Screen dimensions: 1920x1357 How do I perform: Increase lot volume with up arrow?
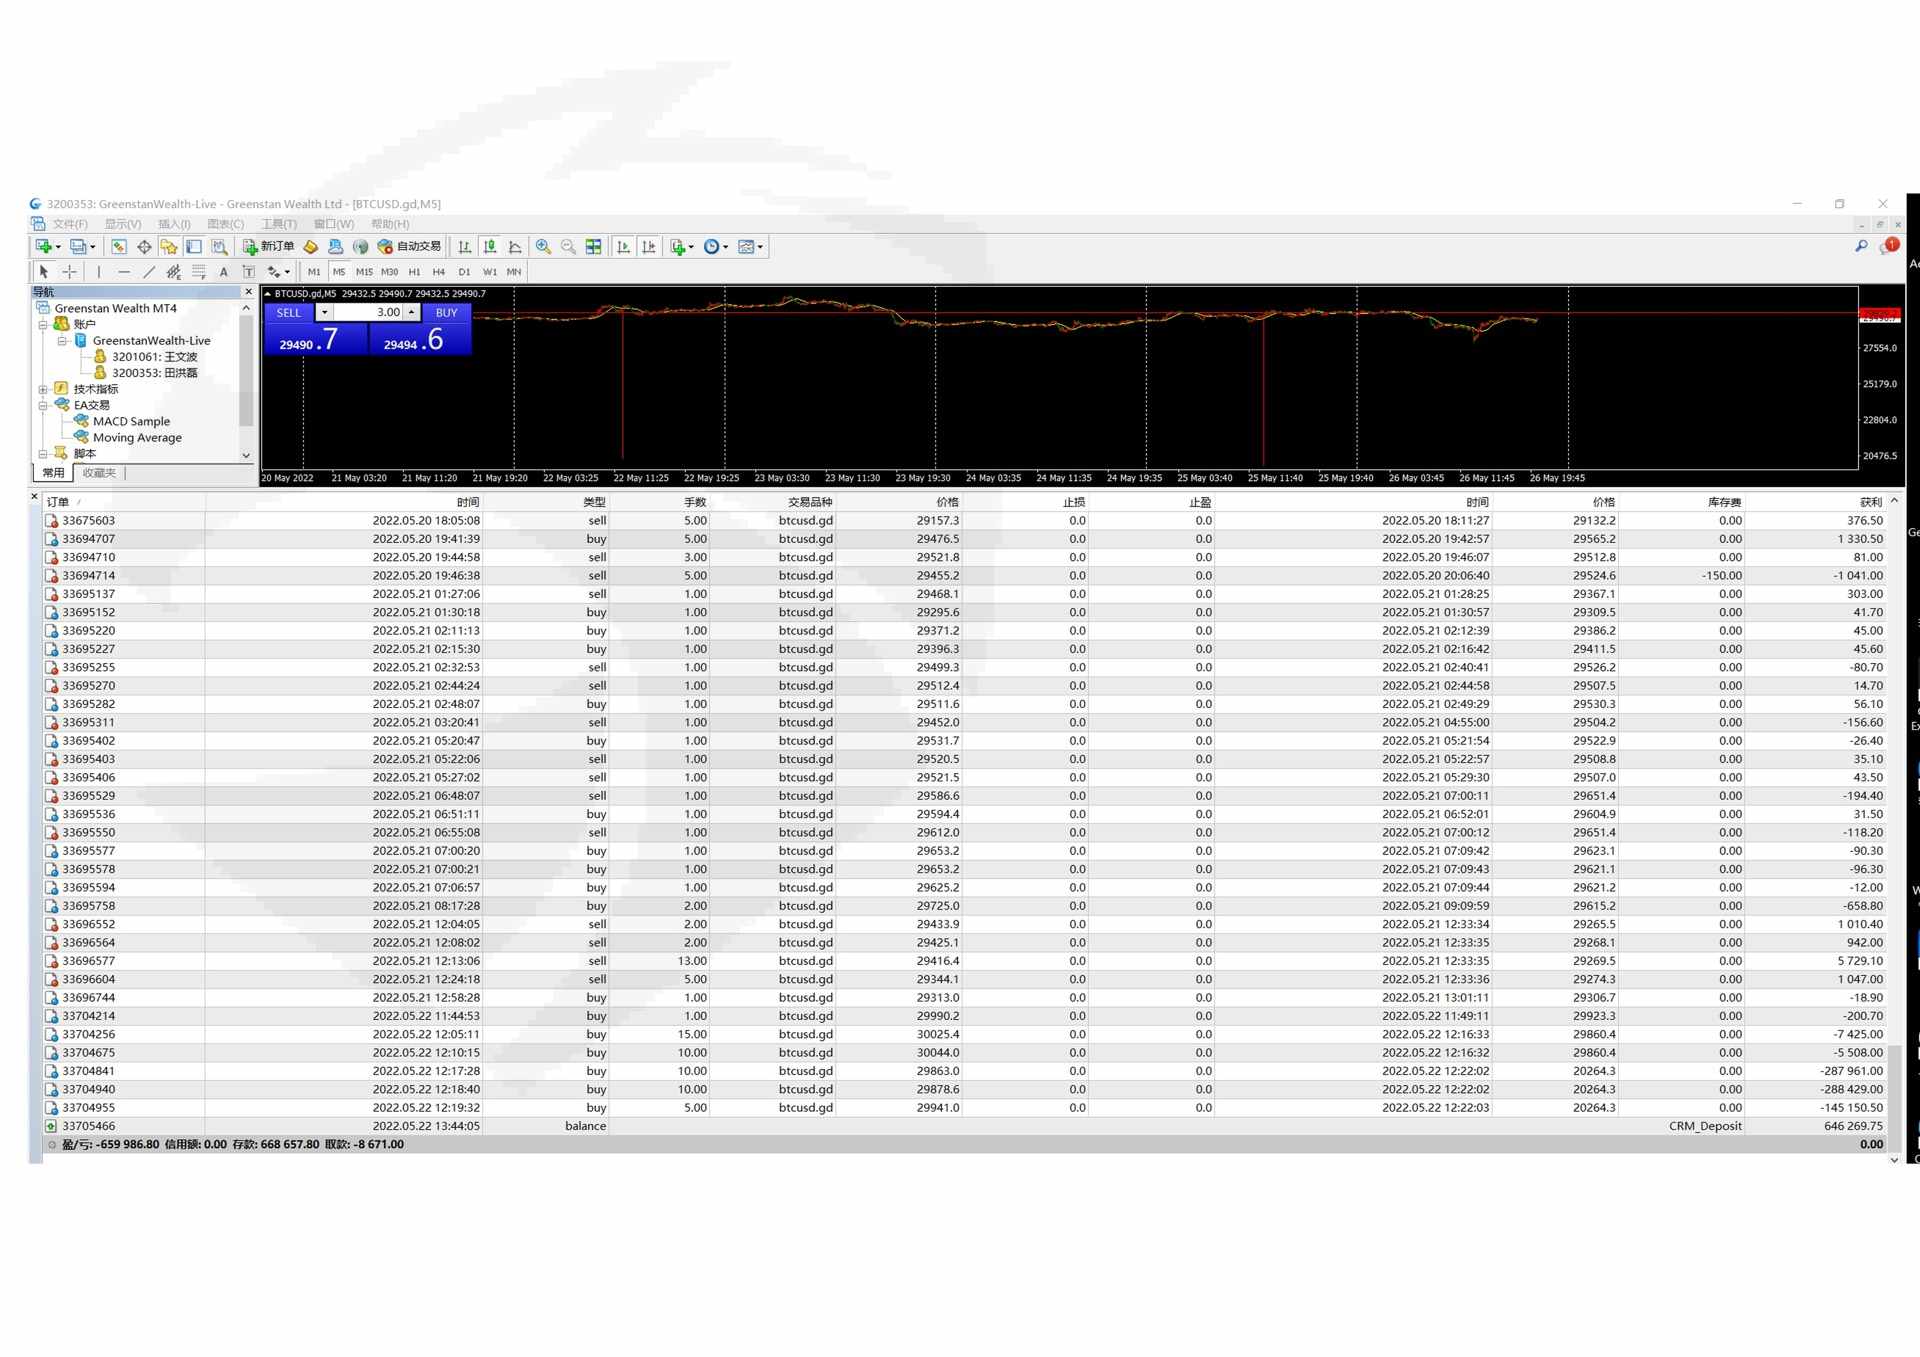pyautogui.click(x=411, y=313)
